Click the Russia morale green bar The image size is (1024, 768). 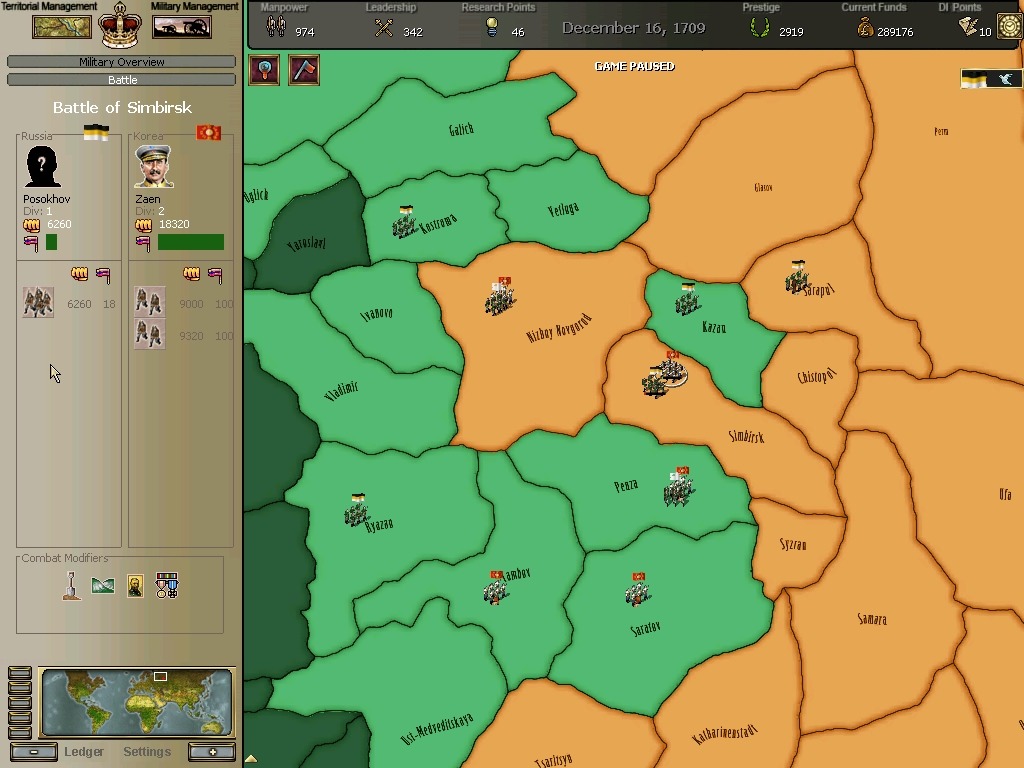[x=52, y=242]
